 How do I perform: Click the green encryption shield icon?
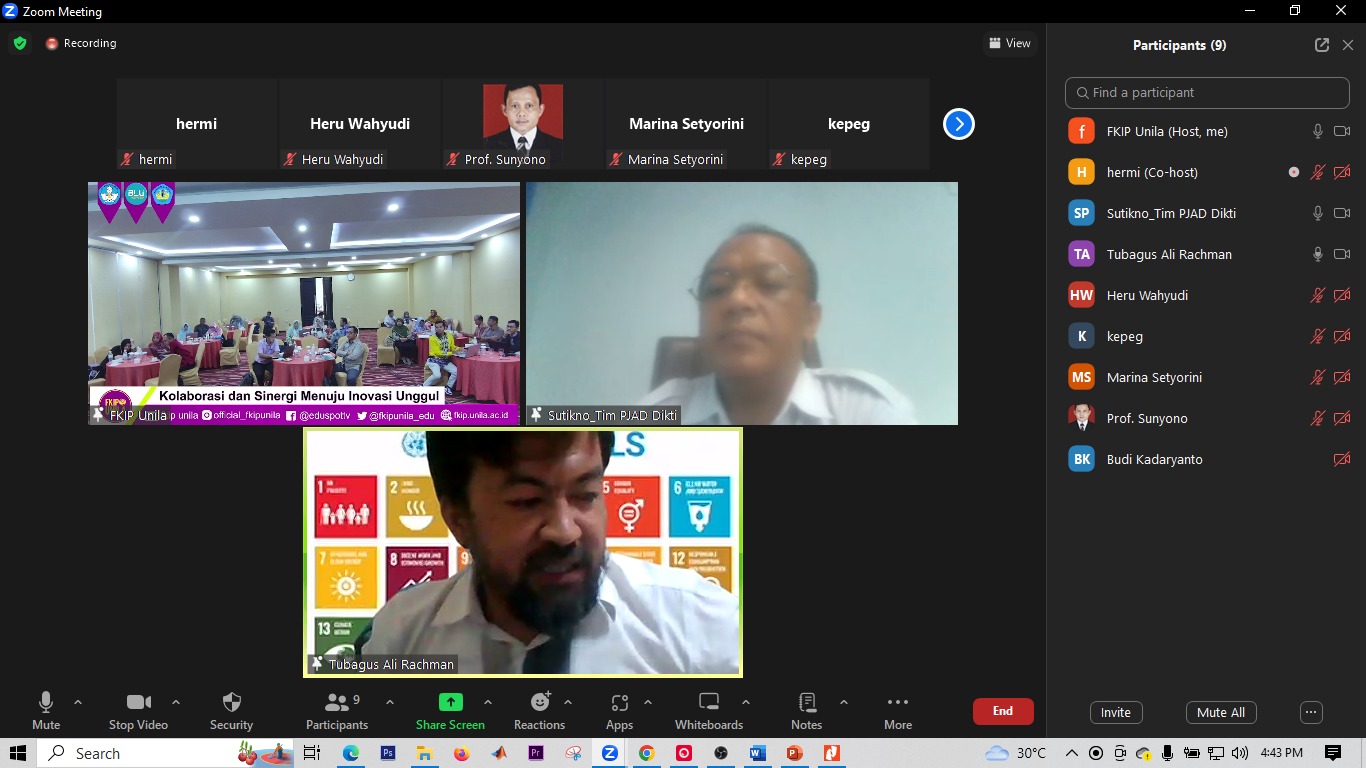pyautogui.click(x=20, y=43)
